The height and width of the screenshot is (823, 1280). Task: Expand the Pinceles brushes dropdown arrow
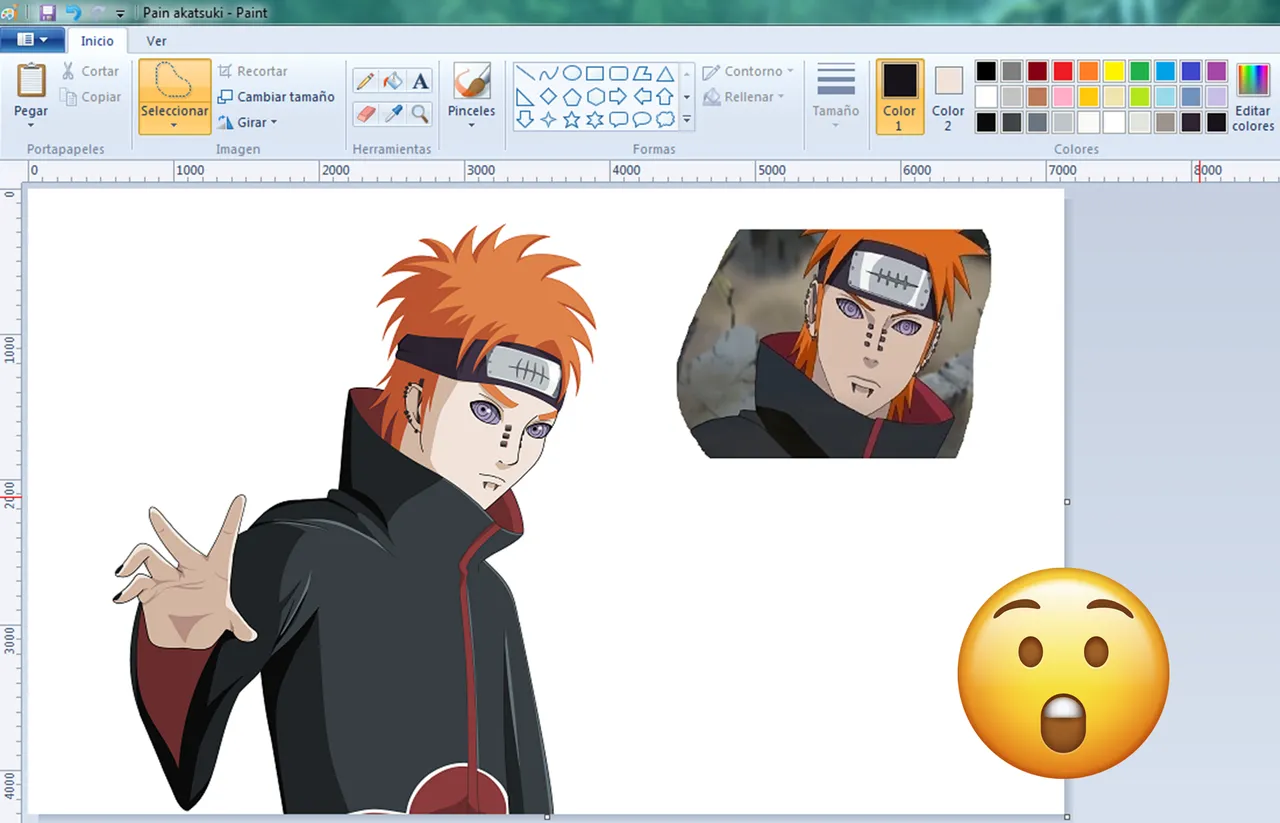[471, 126]
